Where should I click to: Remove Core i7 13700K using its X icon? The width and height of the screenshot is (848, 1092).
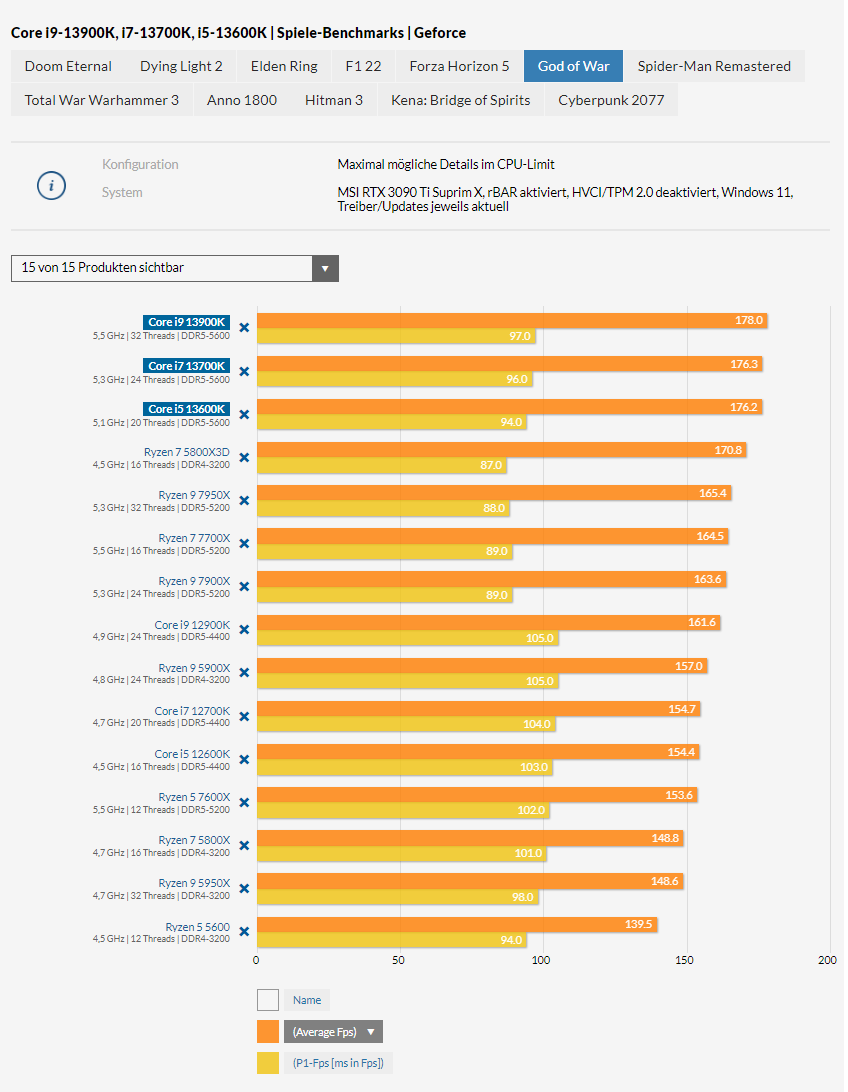click(244, 371)
